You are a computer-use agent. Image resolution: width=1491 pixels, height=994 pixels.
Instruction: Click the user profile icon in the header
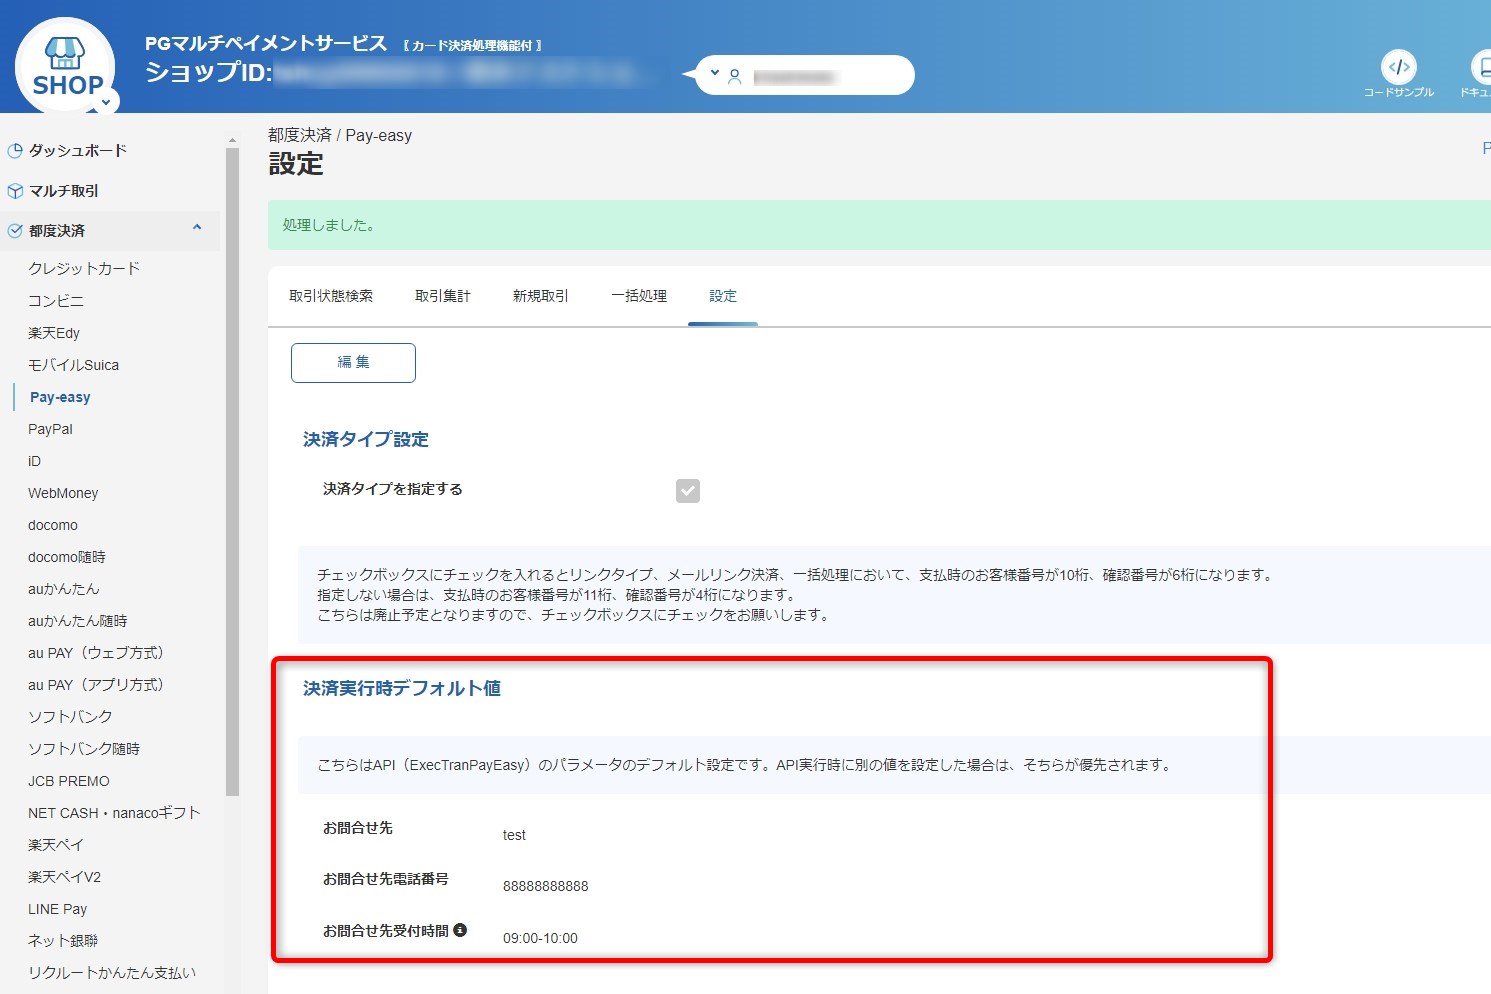pyautogui.click(x=735, y=75)
